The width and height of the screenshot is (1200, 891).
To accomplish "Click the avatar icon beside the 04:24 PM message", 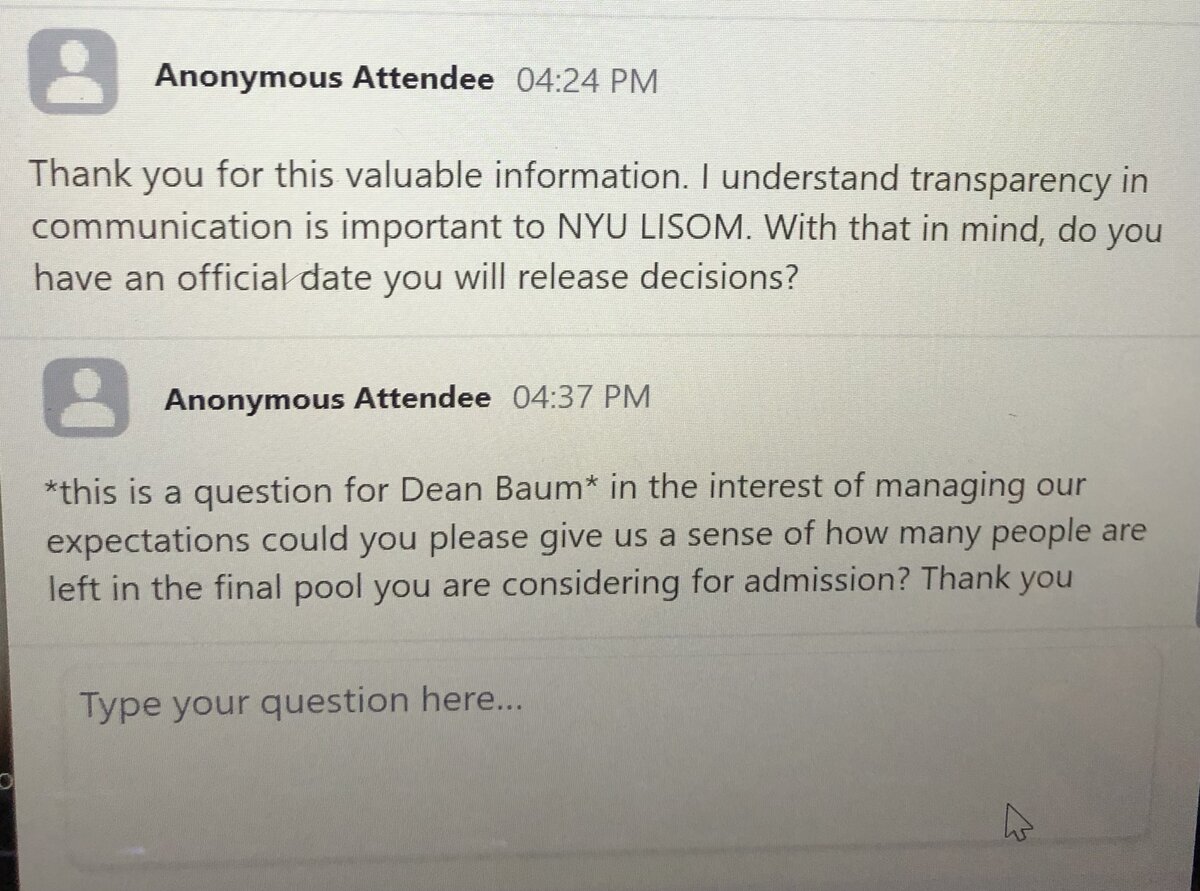I will point(73,72).
